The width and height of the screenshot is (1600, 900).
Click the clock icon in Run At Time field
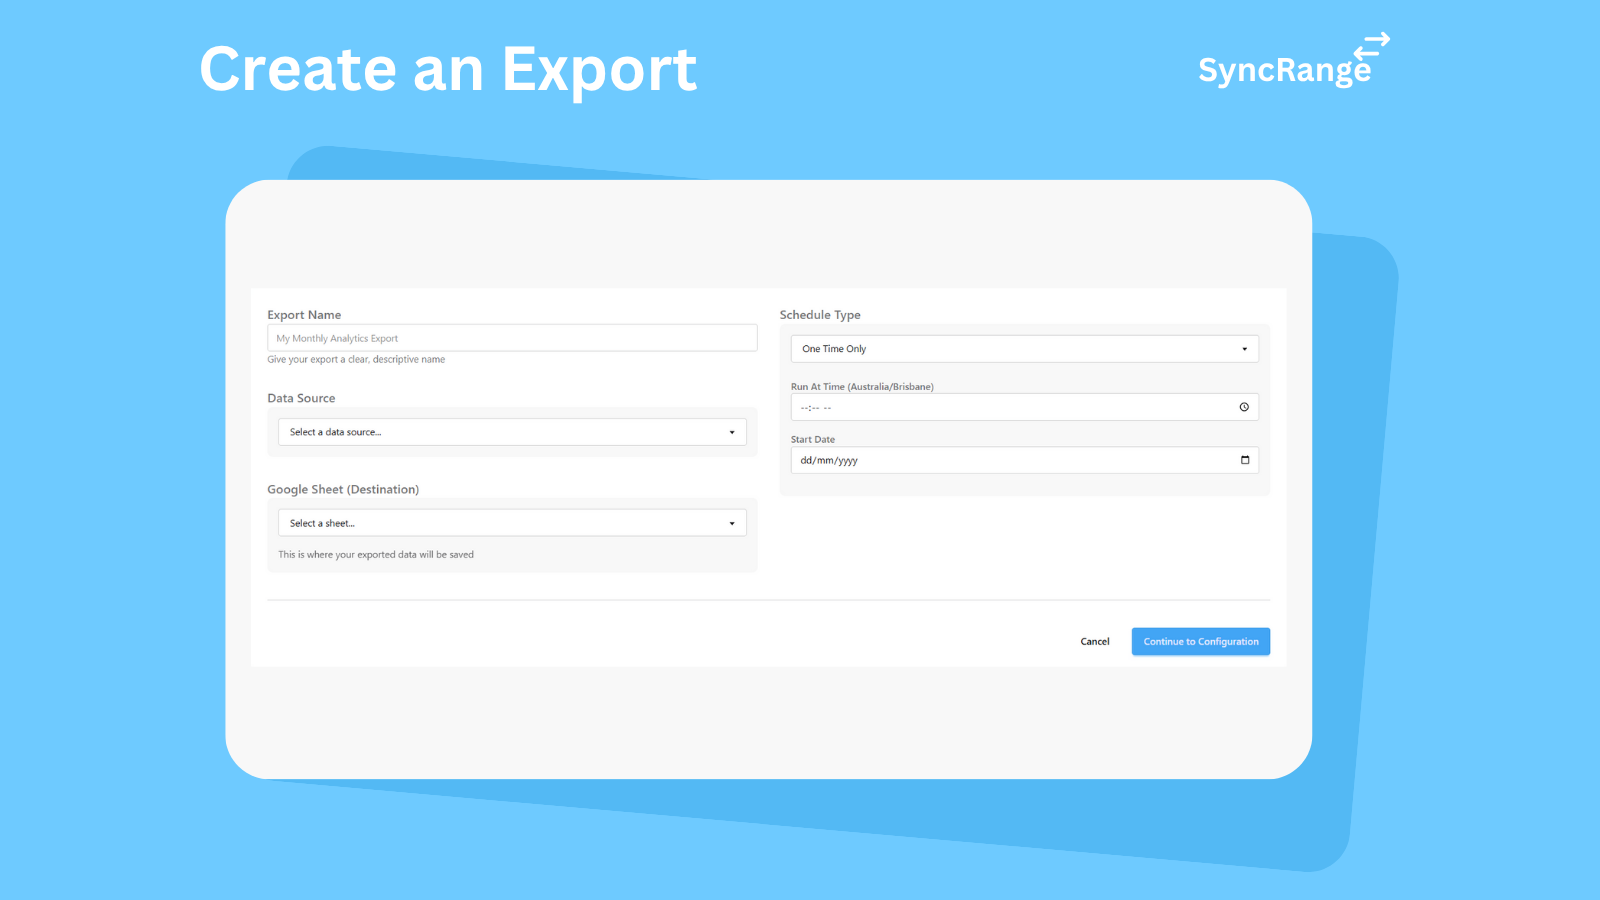pyautogui.click(x=1244, y=407)
